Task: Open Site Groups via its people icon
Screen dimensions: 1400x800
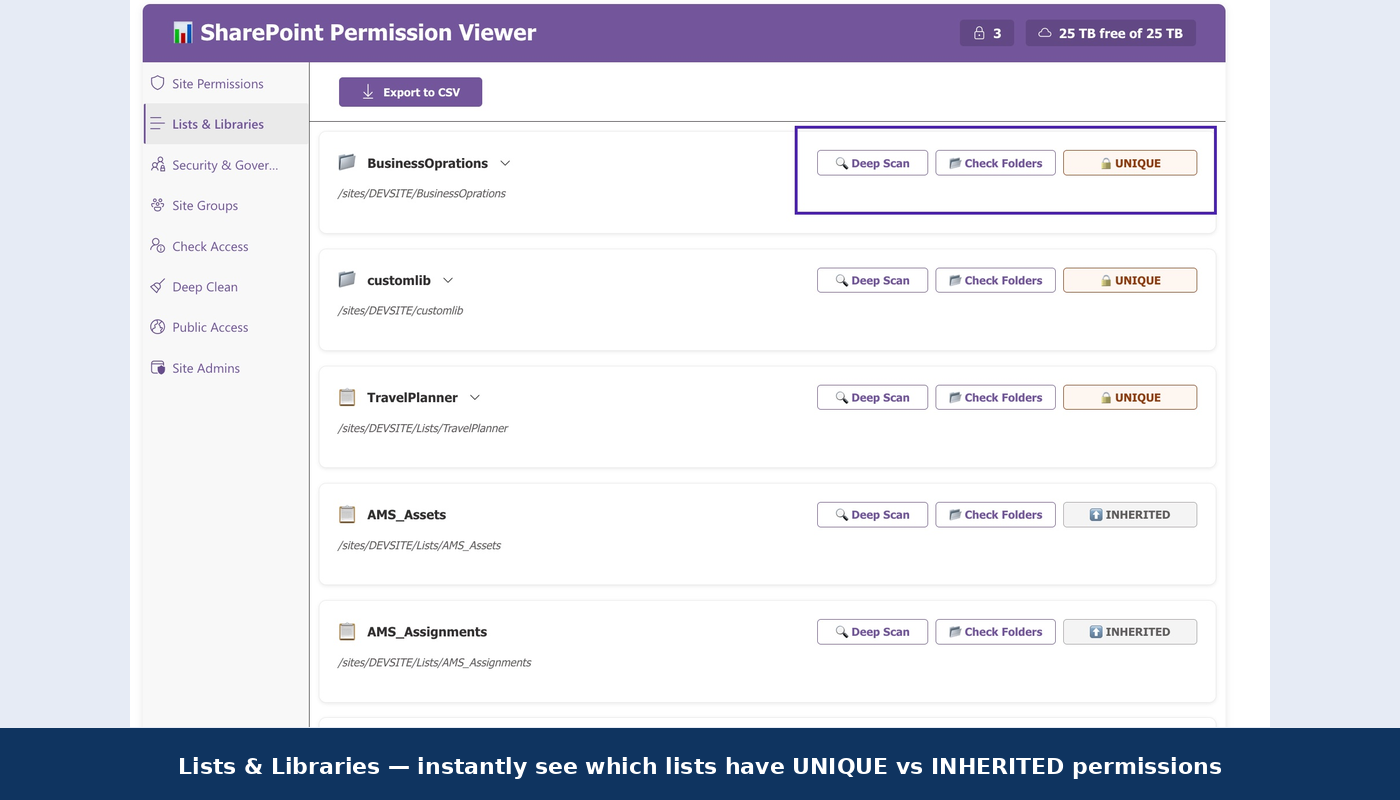Action: (x=158, y=205)
